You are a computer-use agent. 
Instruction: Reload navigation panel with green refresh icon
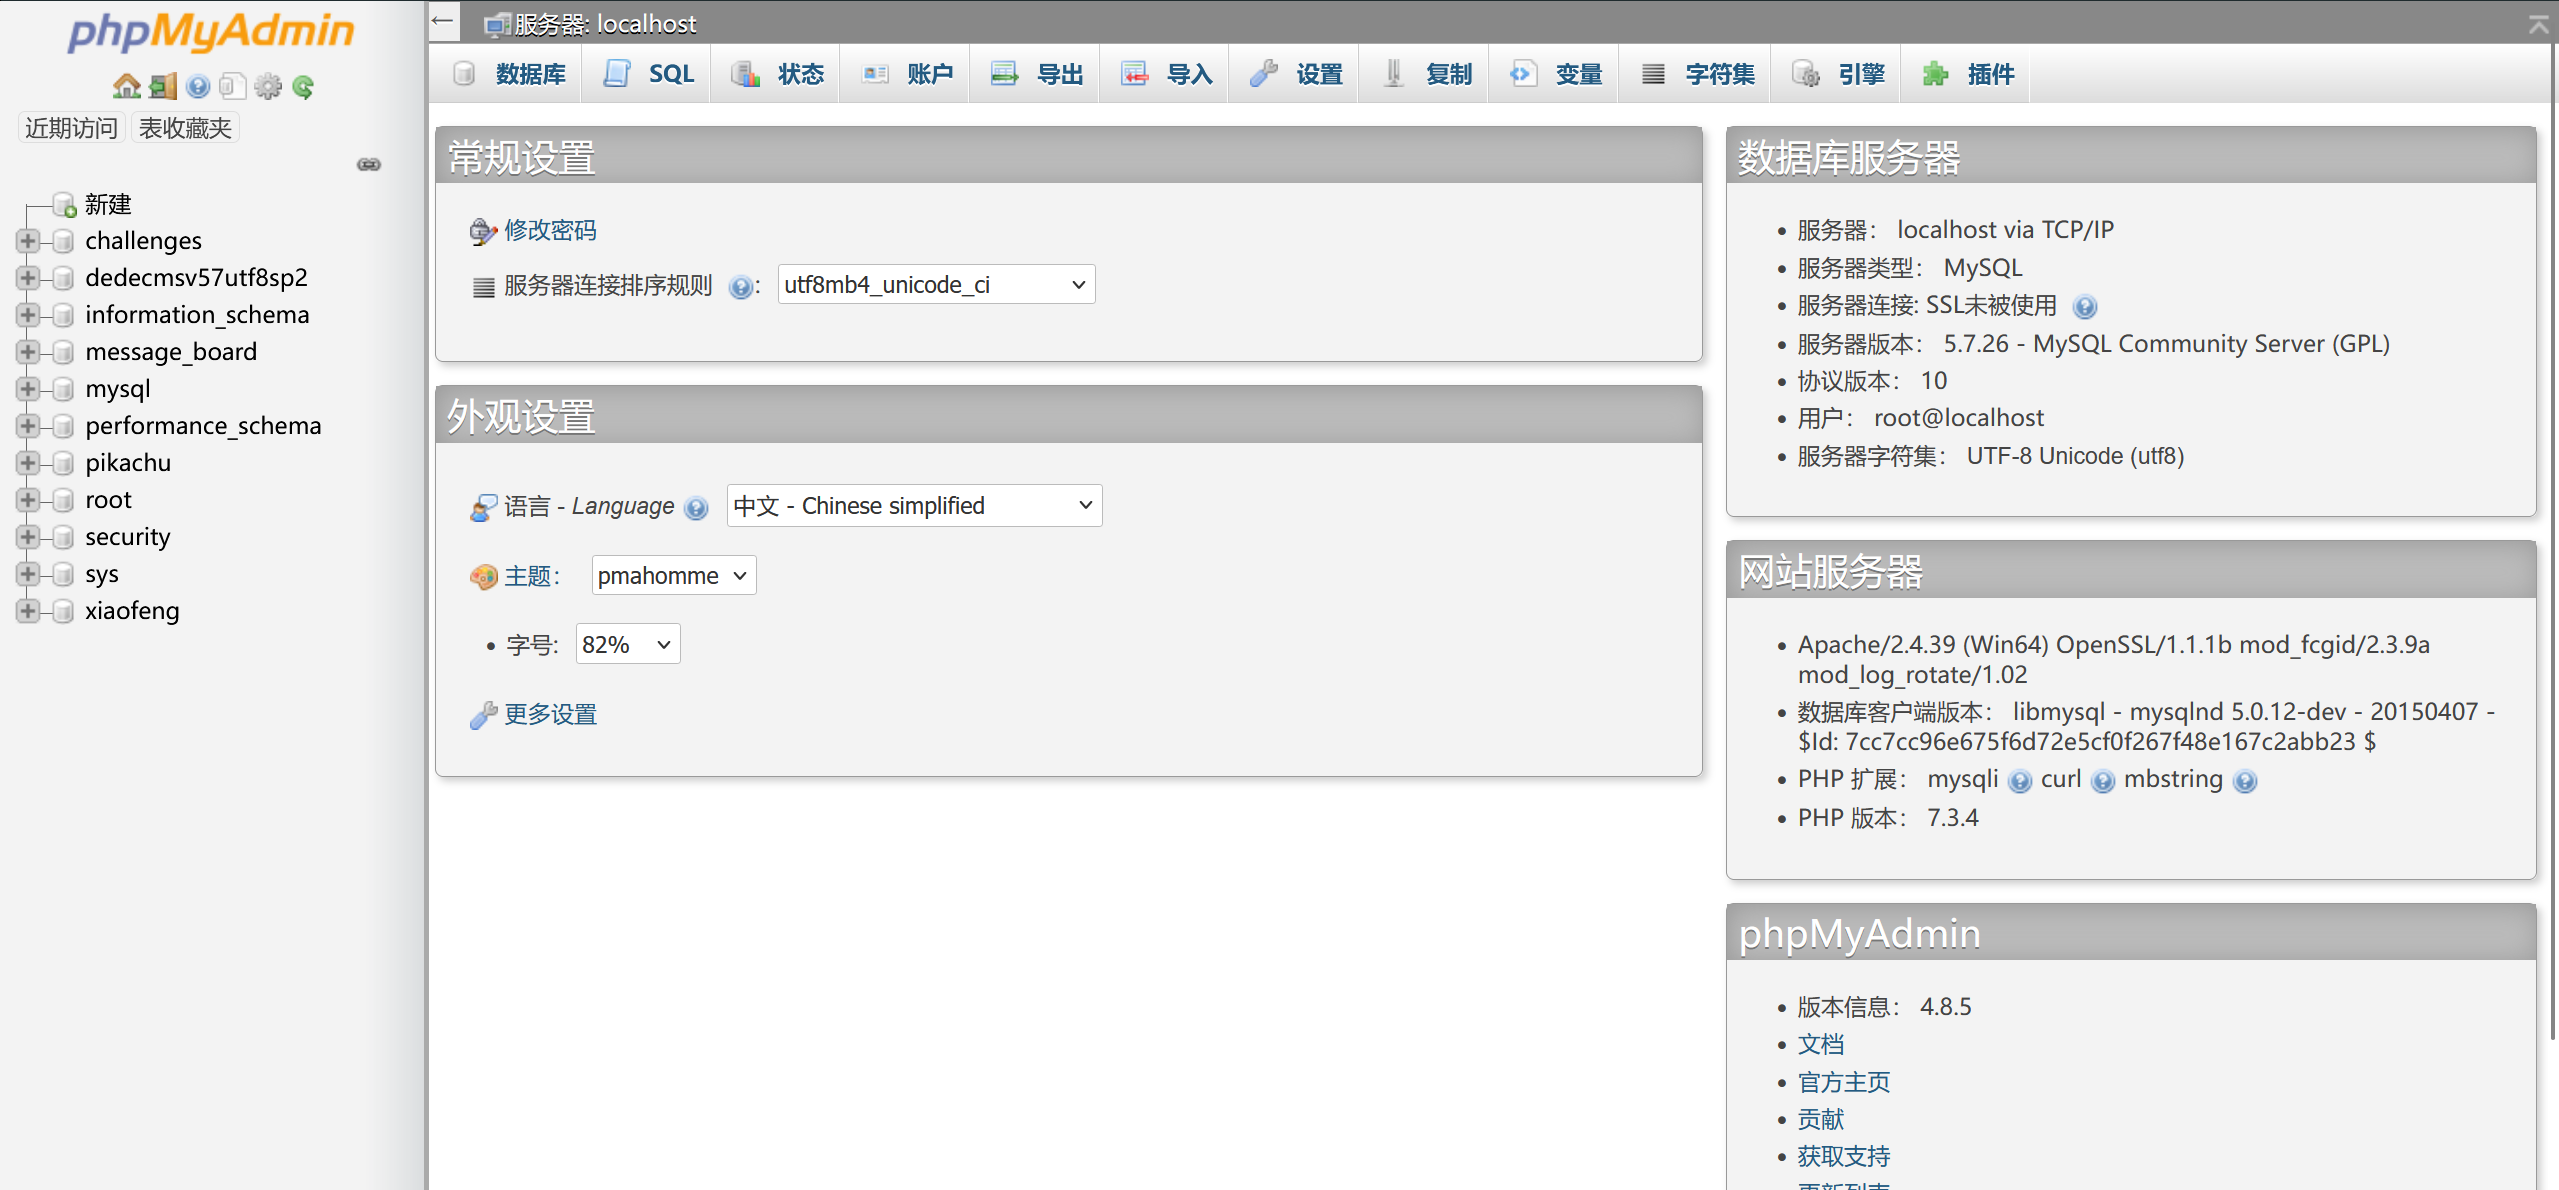[303, 87]
